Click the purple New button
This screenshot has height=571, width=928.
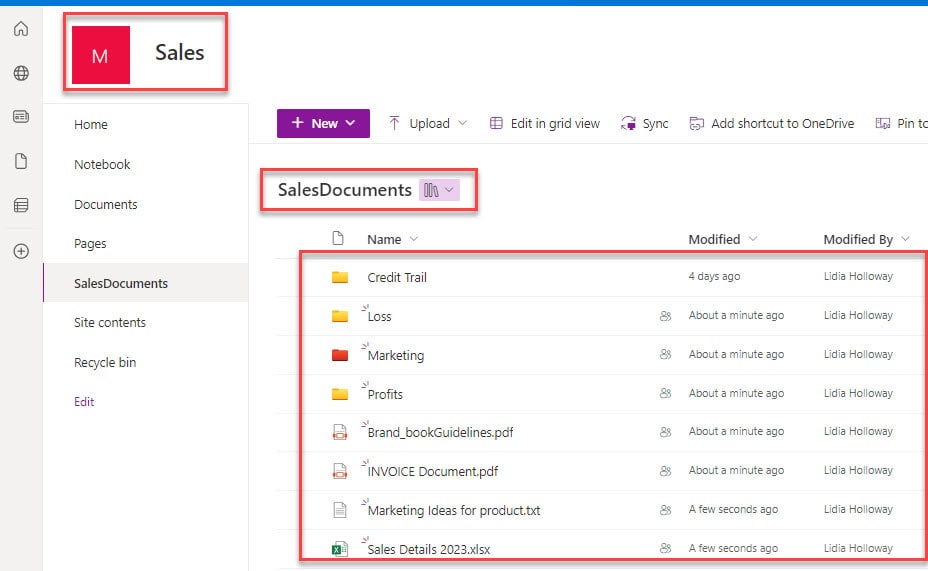[x=323, y=123]
